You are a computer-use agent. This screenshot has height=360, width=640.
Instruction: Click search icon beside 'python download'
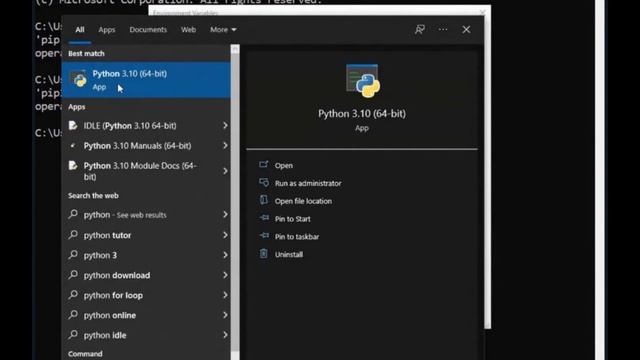[x=73, y=274]
